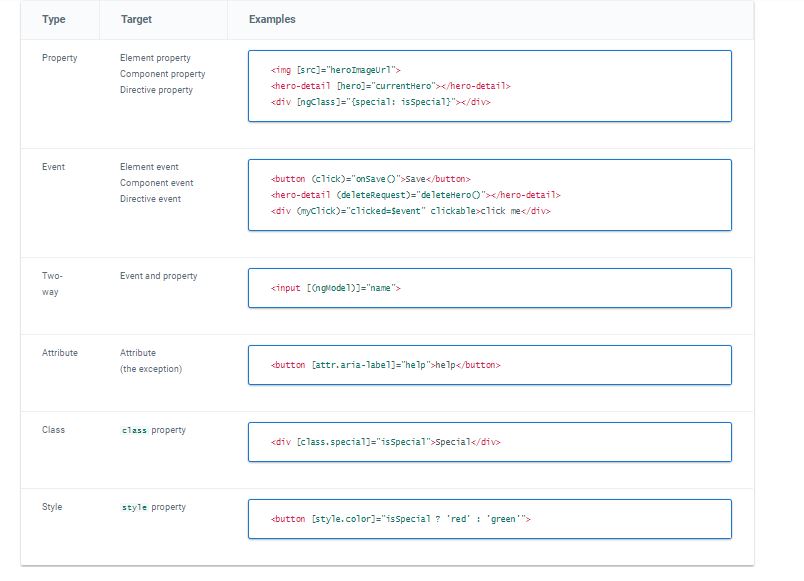Click the ngModel input code example
This screenshot has height=581, width=804.
(335, 288)
